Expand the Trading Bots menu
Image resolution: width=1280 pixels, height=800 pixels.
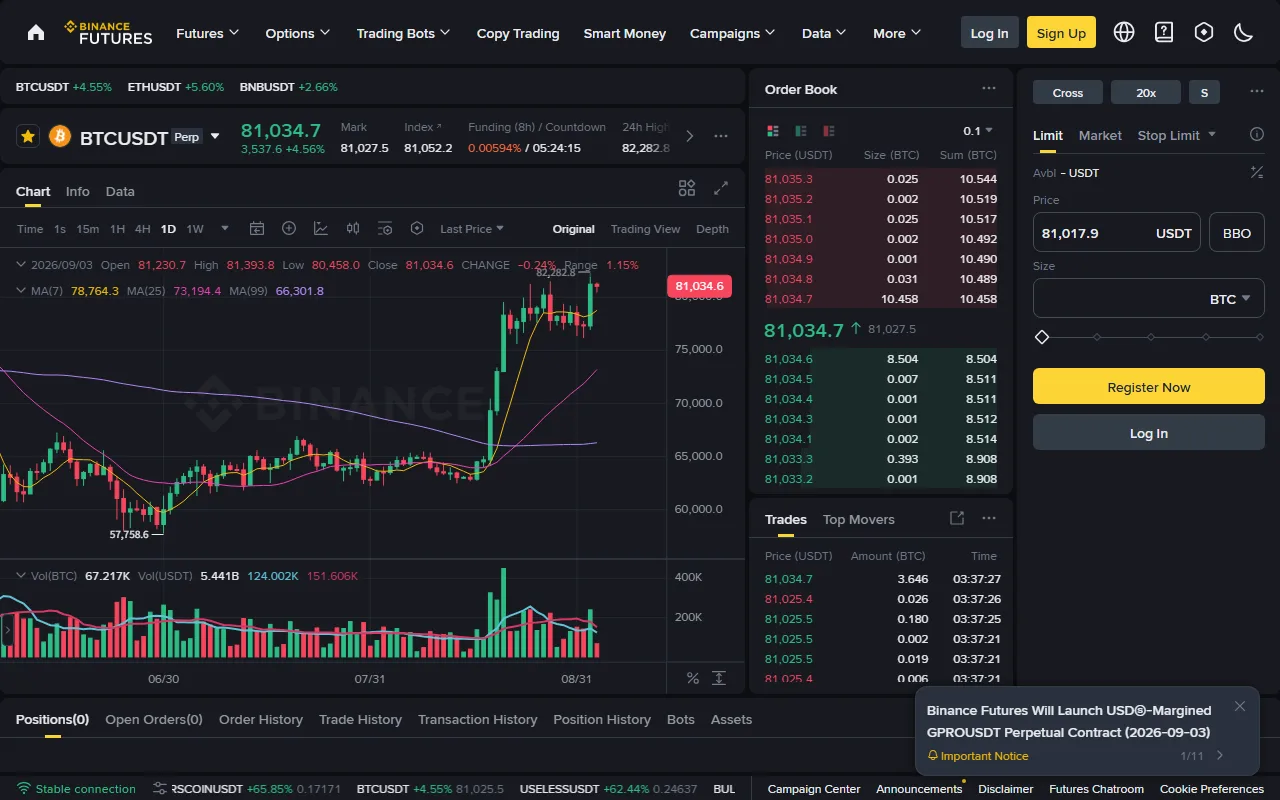404,33
